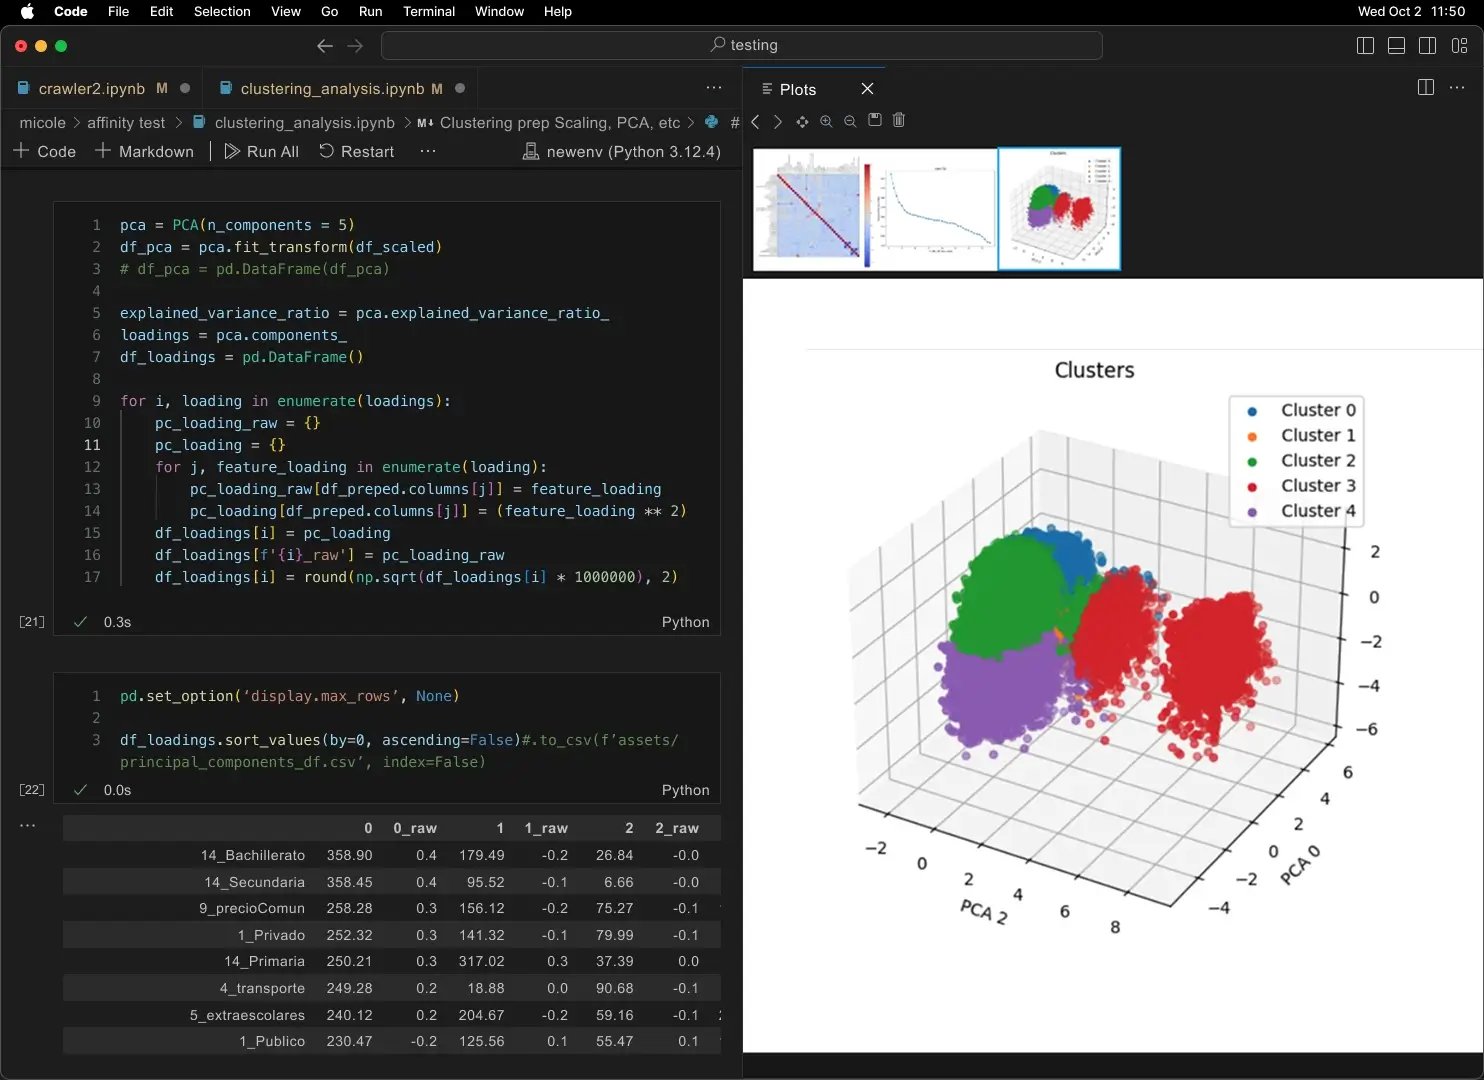Split the Plots editor to the right
1484x1080 pixels.
tap(1426, 88)
